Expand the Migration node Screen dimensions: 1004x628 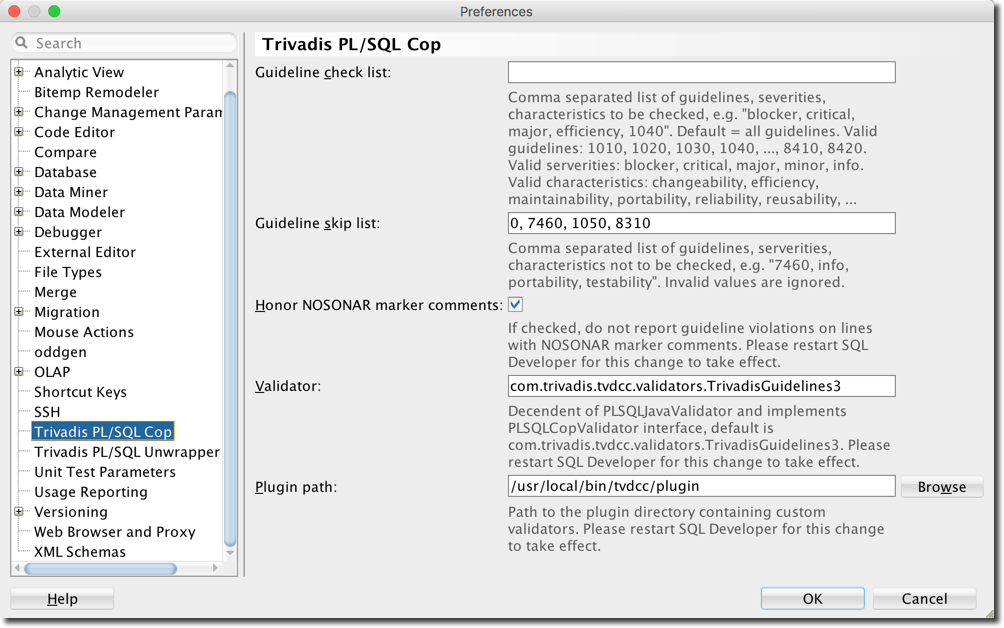click(x=19, y=312)
